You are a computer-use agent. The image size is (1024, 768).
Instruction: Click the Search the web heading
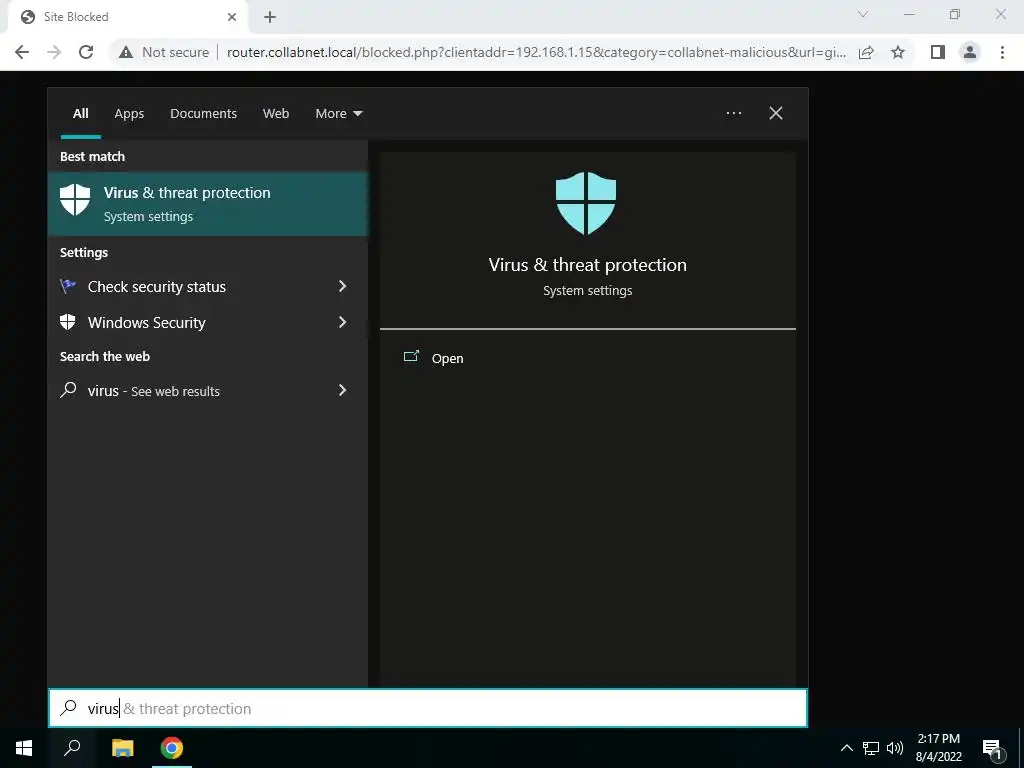coord(105,357)
